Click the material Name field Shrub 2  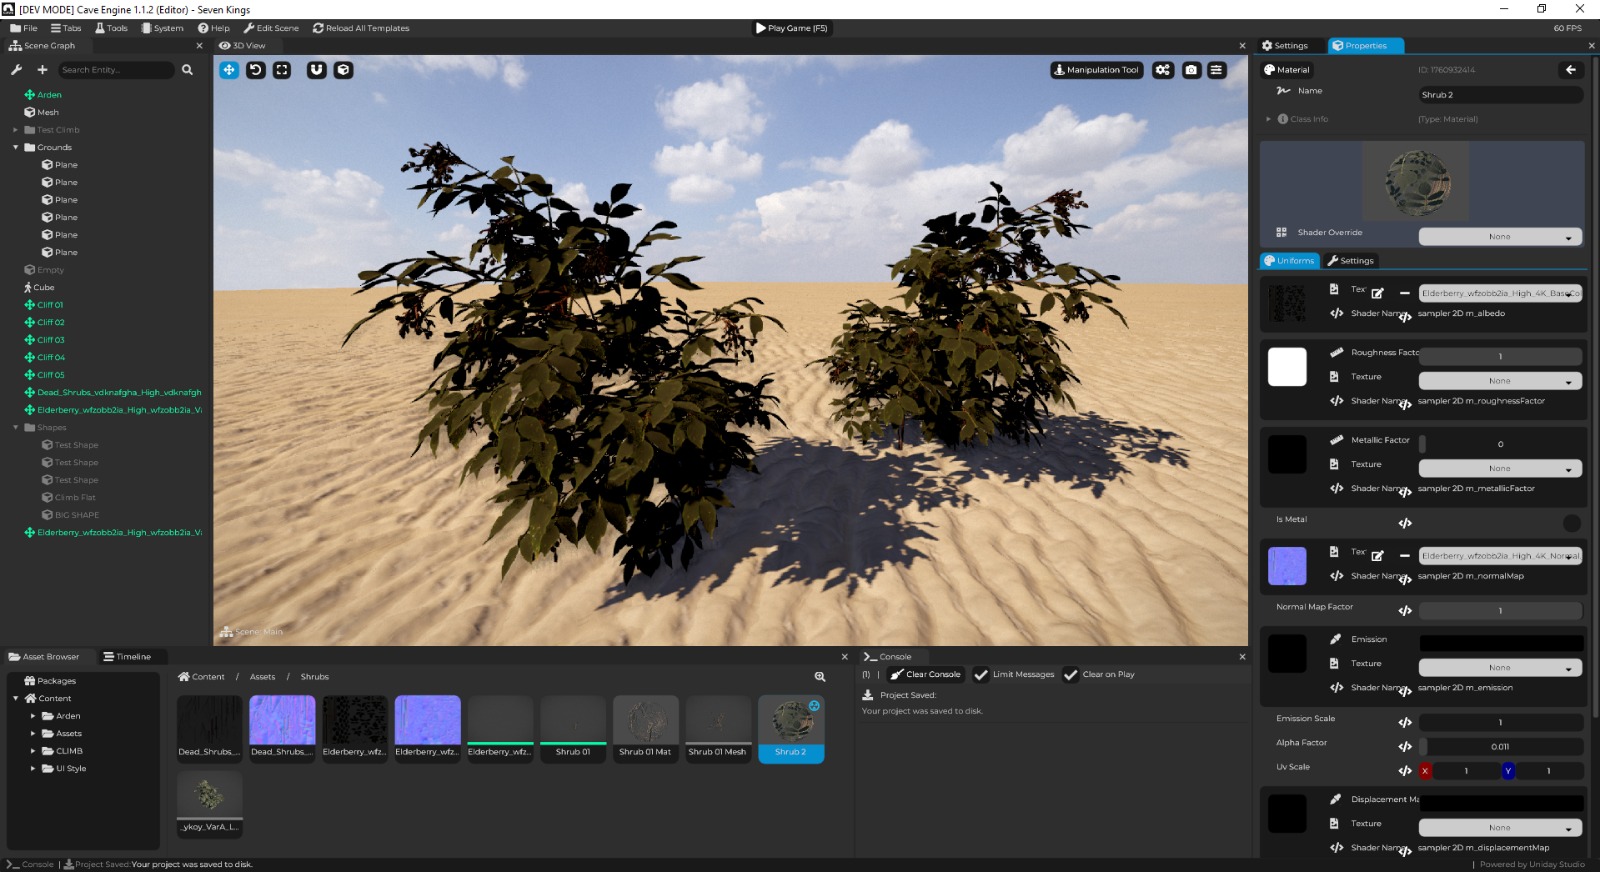tap(1500, 95)
